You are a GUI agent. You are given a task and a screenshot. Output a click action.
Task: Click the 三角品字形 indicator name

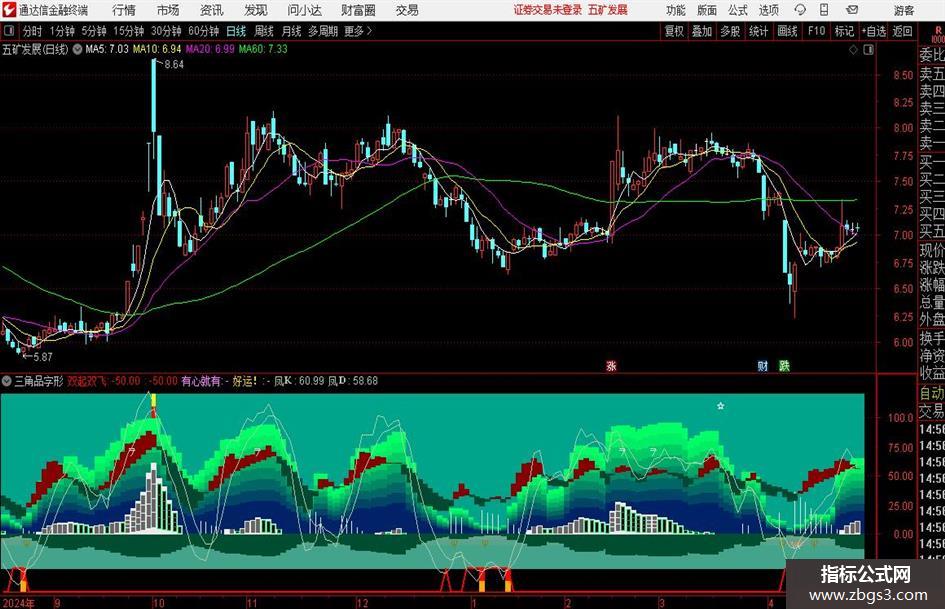(x=39, y=381)
